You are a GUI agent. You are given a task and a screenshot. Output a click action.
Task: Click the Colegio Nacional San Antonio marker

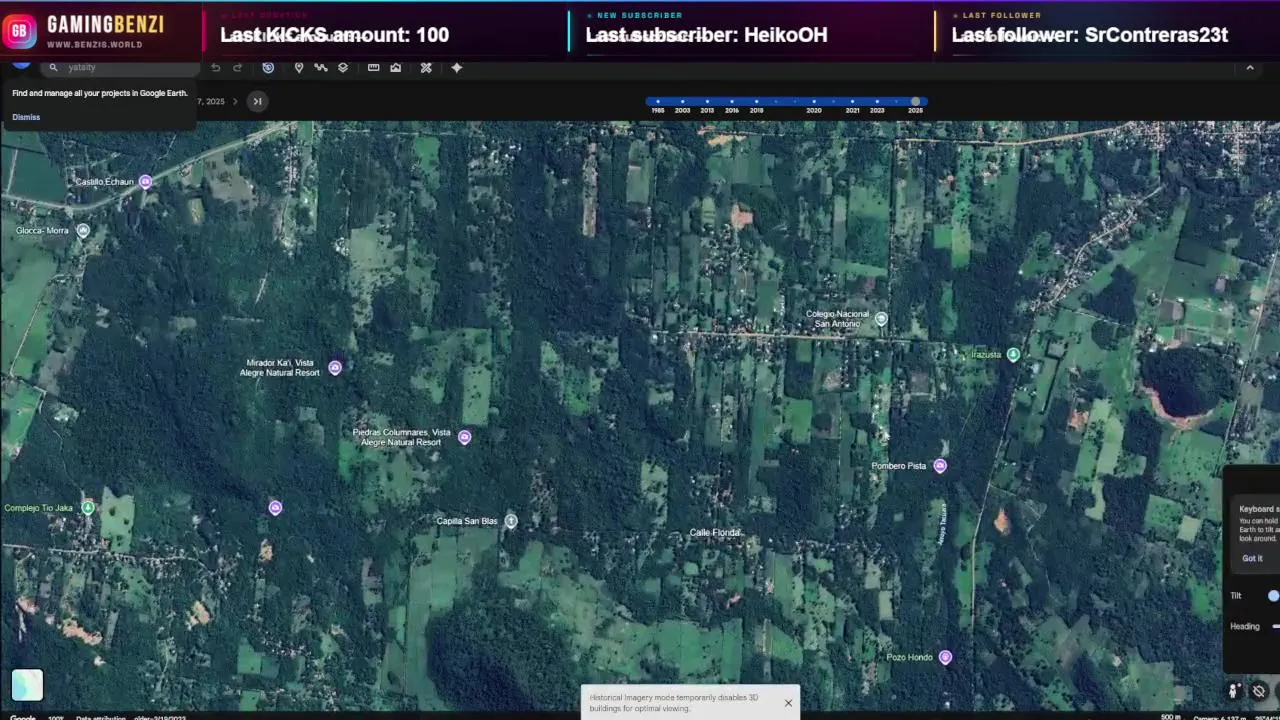(x=881, y=320)
